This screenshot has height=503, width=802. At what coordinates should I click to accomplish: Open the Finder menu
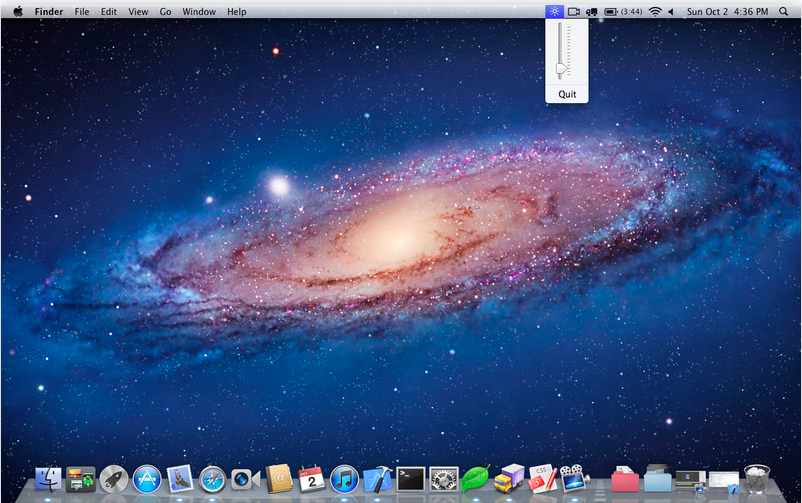tap(49, 11)
